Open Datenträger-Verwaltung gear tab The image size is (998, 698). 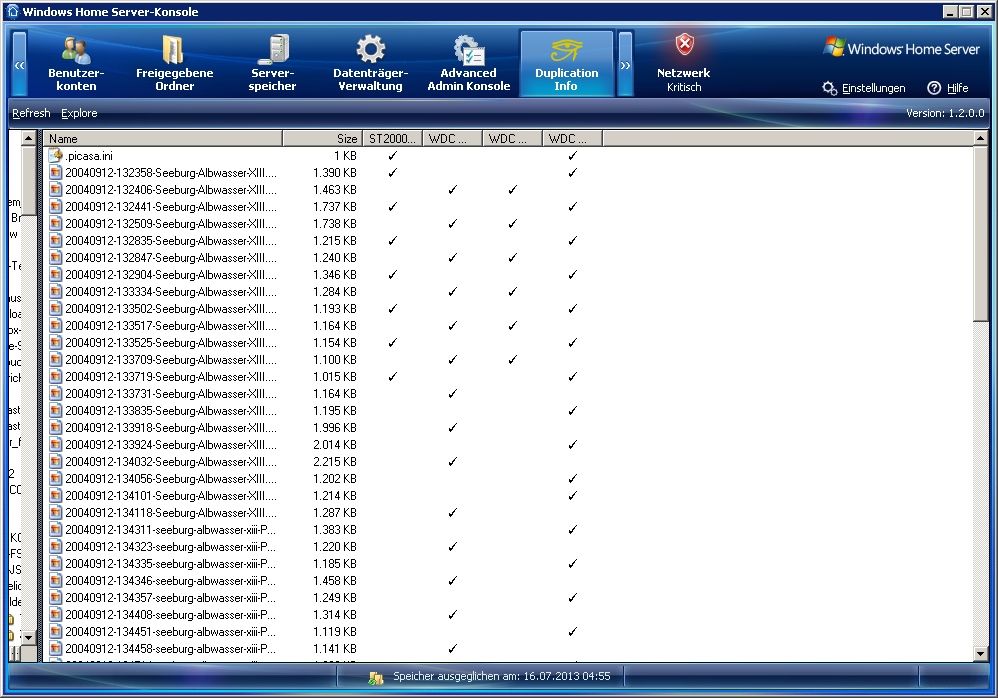[x=370, y=64]
